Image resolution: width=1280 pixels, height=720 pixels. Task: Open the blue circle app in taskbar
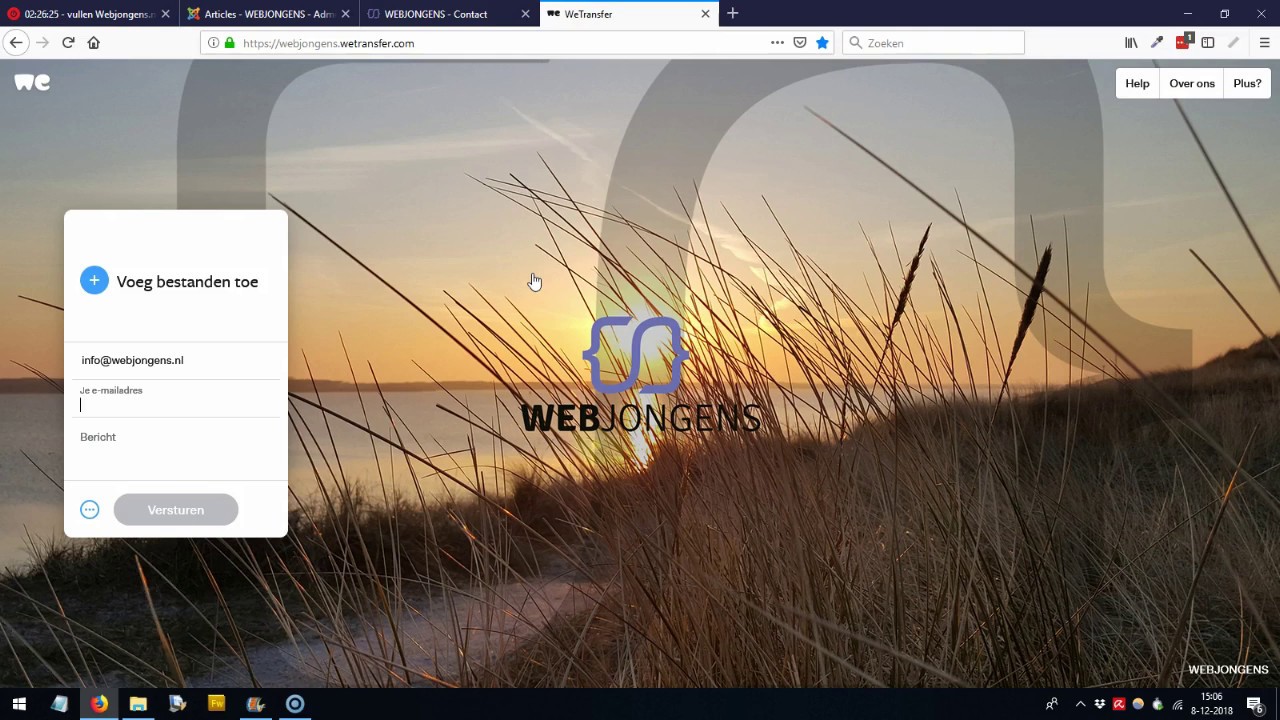[x=295, y=704]
